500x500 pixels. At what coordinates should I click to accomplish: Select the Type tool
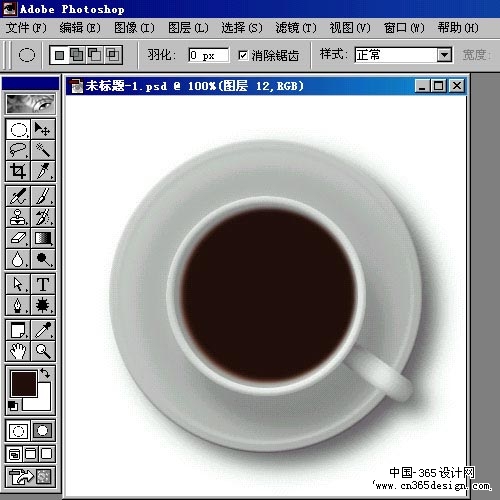pyautogui.click(x=43, y=284)
